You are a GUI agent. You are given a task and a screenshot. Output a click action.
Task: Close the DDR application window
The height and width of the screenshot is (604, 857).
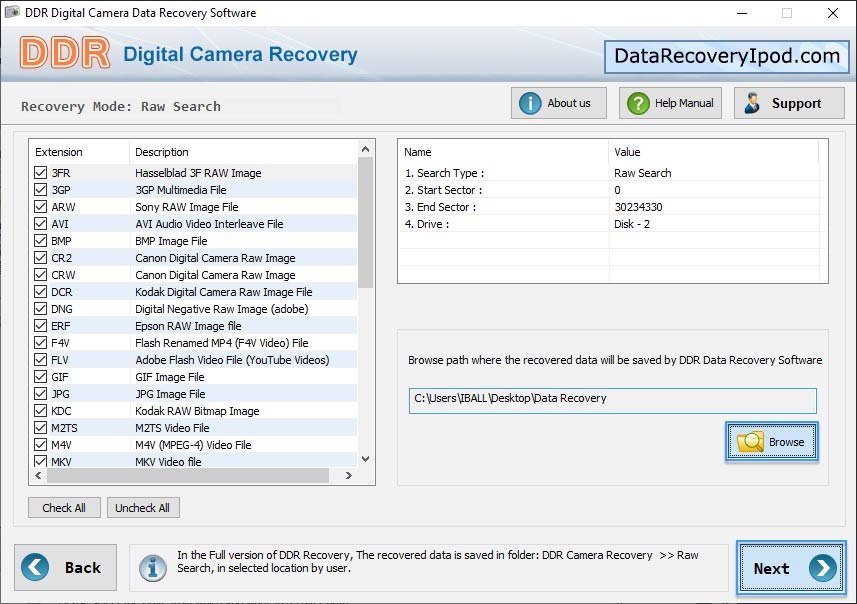pos(832,13)
